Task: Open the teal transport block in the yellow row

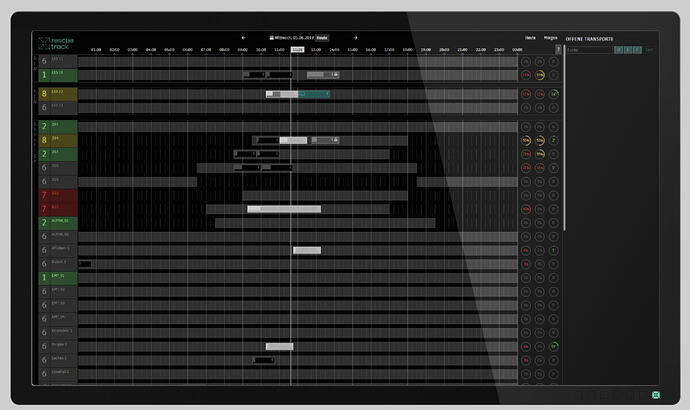Action: [314, 94]
